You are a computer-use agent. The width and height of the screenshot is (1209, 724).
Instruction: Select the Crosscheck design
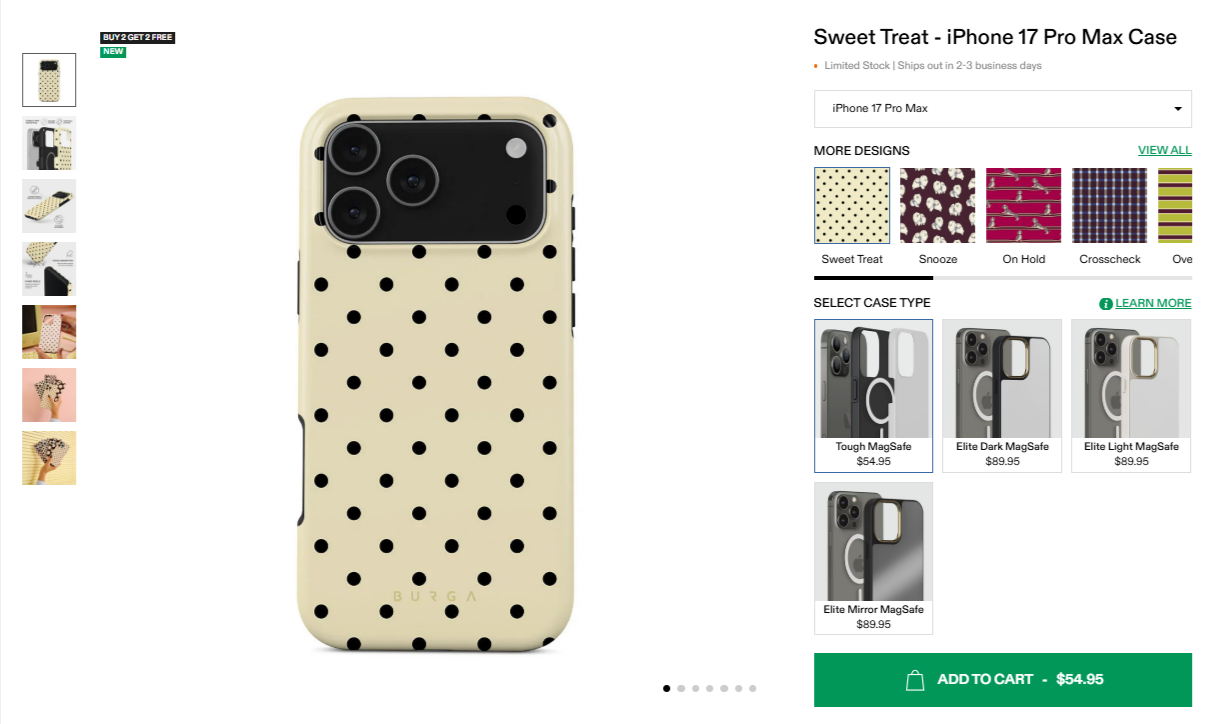pyautogui.click(x=1109, y=205)
